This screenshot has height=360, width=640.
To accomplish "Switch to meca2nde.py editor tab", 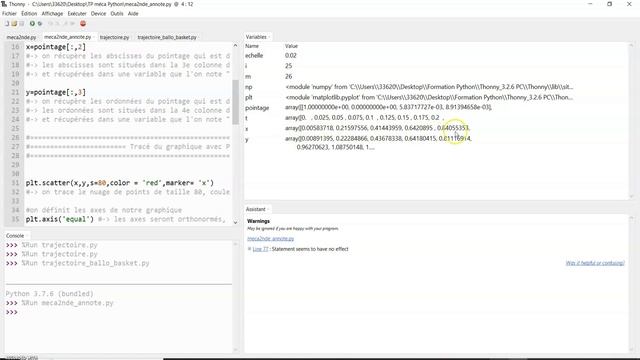I will coord(21,37).
